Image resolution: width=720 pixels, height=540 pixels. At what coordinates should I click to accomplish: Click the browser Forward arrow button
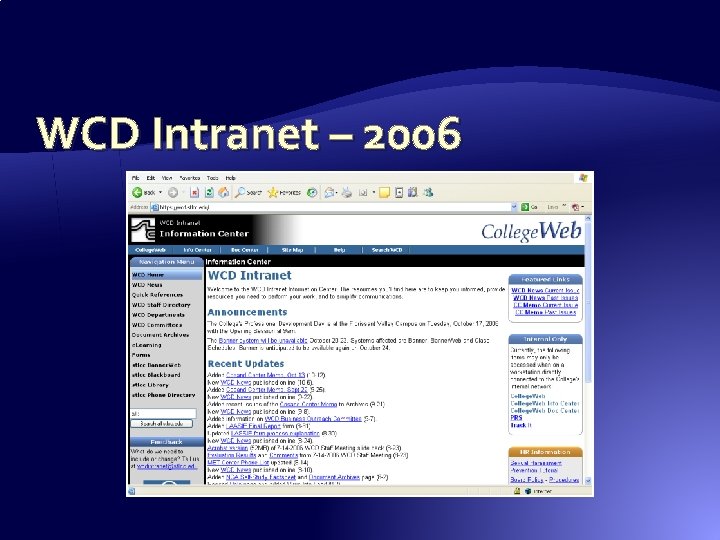click(x=173, y=193)
